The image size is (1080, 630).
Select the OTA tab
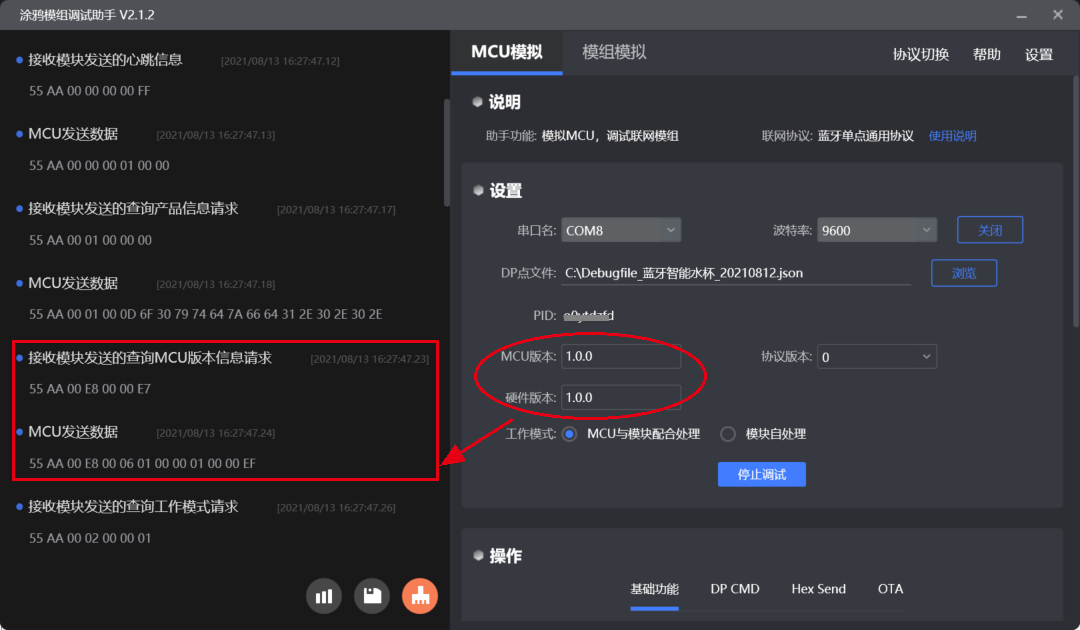coord(890,589)
